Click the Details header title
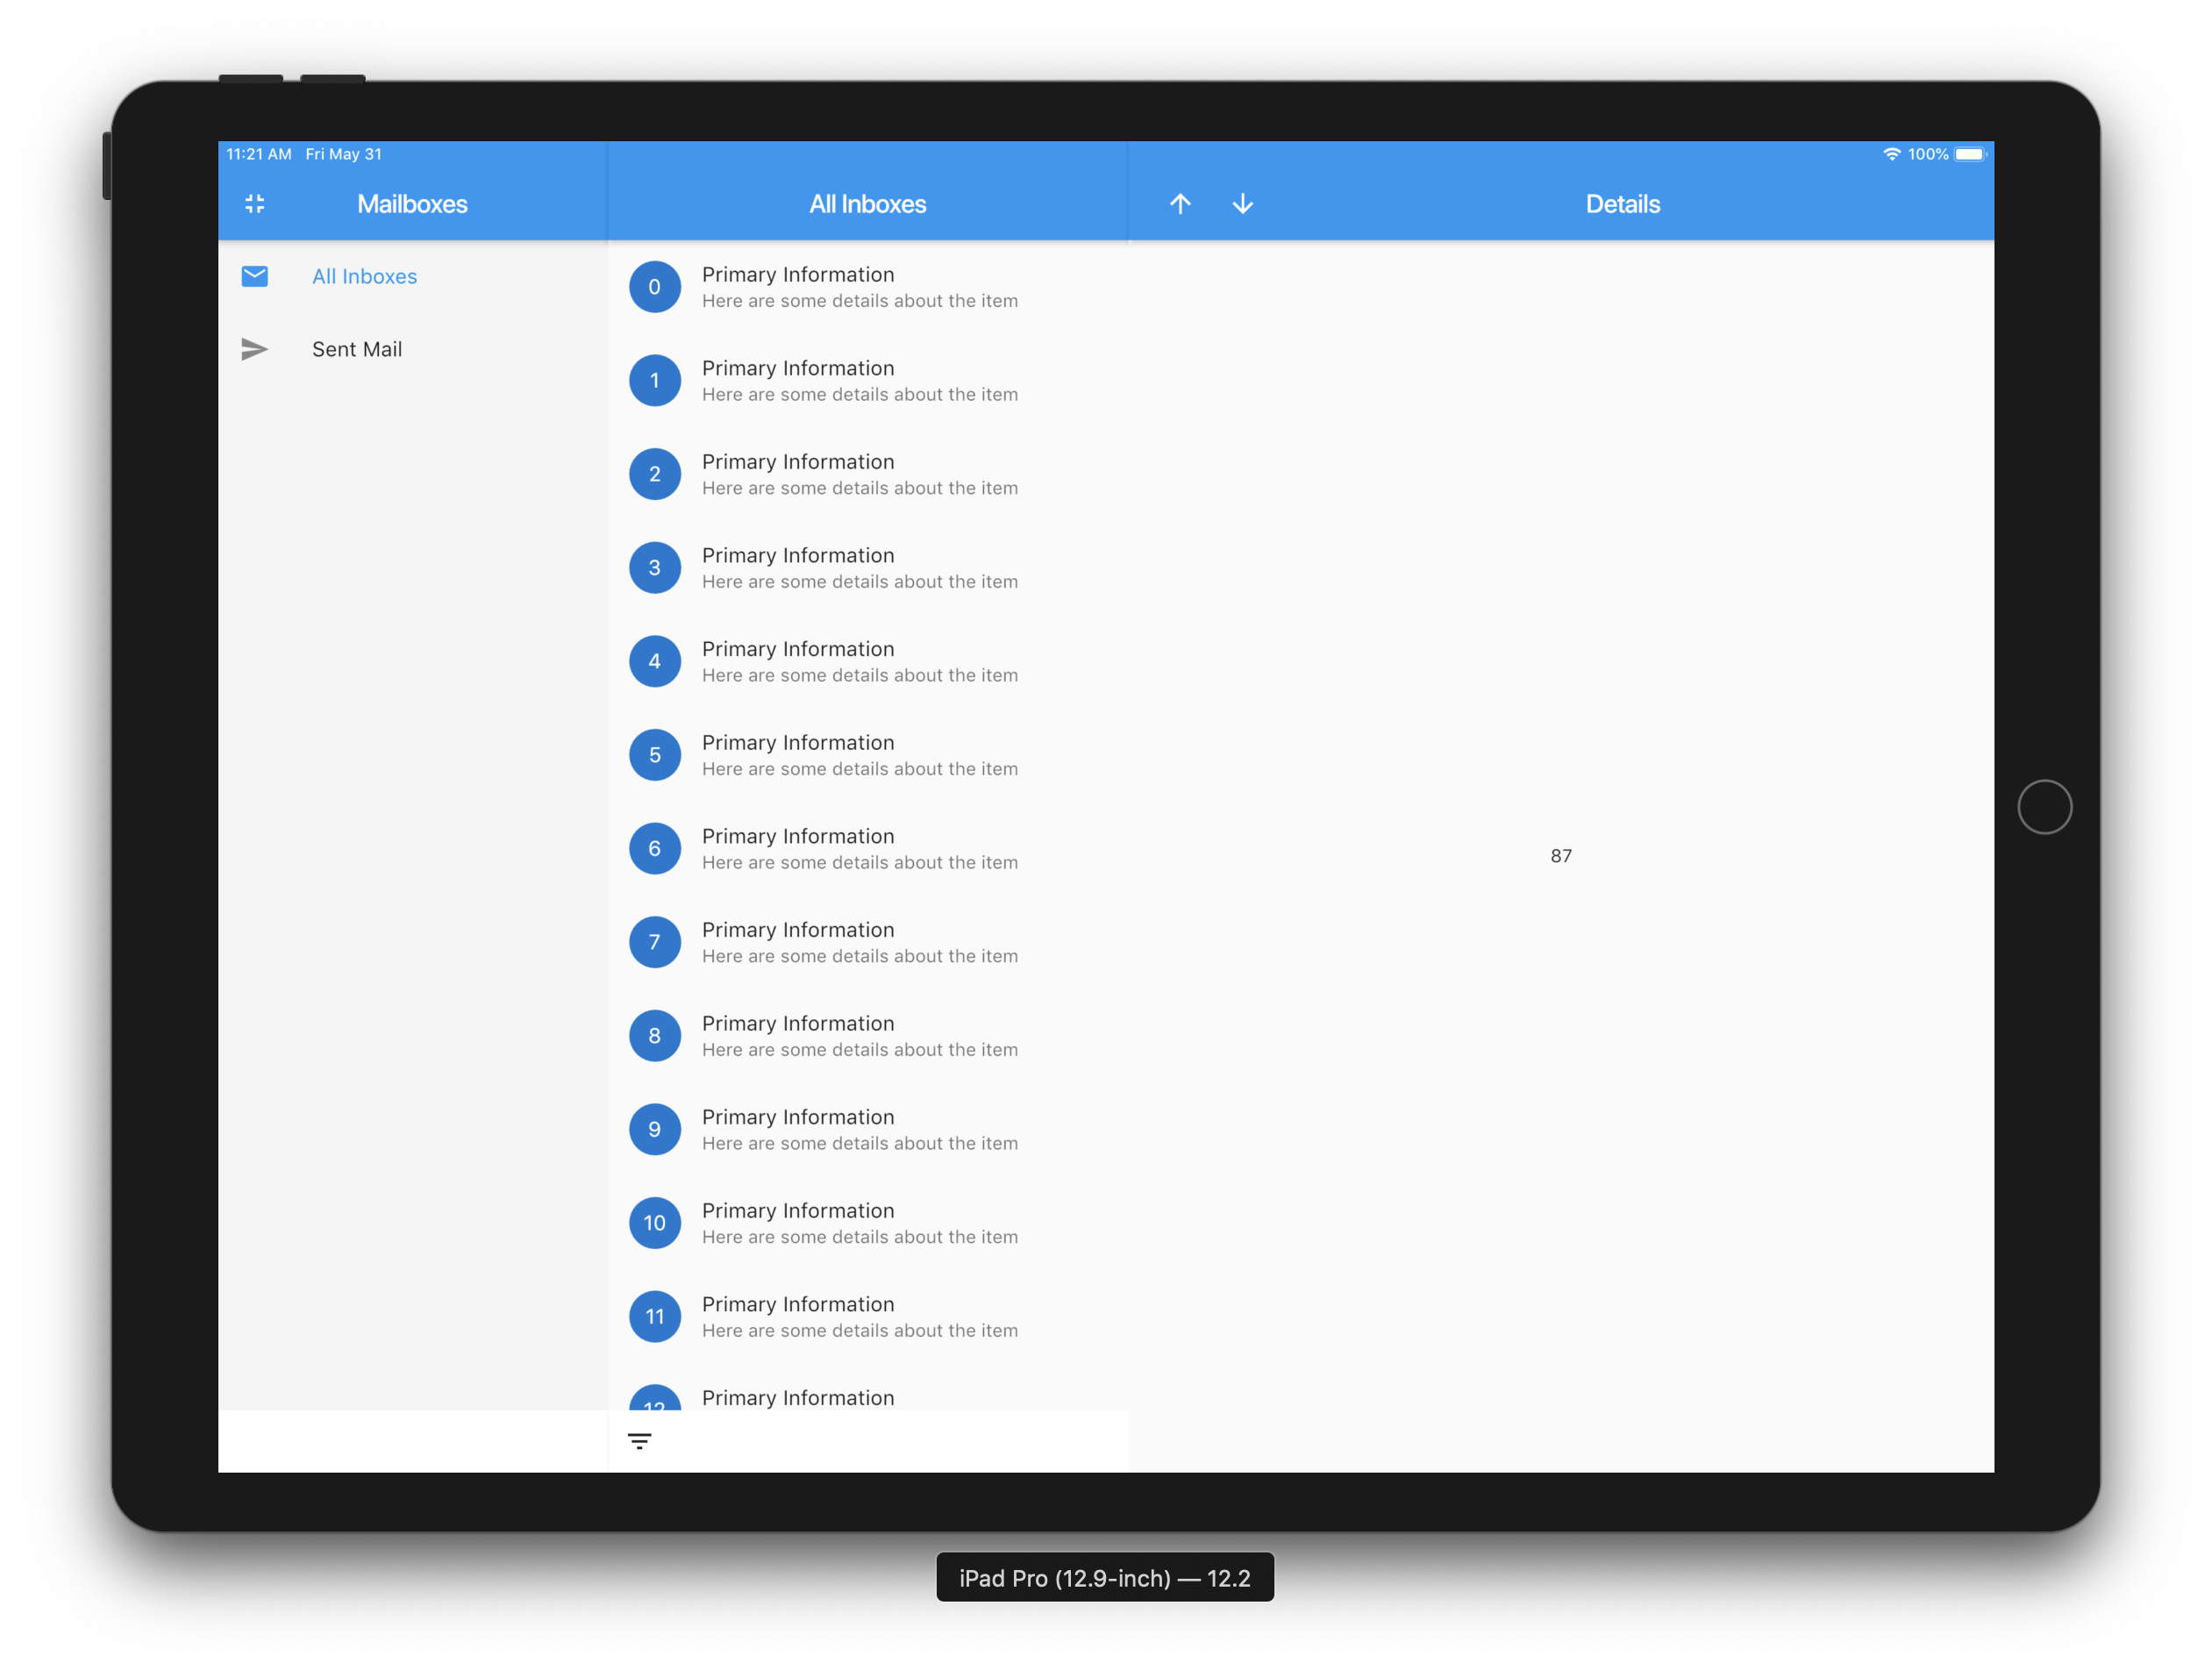2212x1677 pixels. [x=1622, y=204]
